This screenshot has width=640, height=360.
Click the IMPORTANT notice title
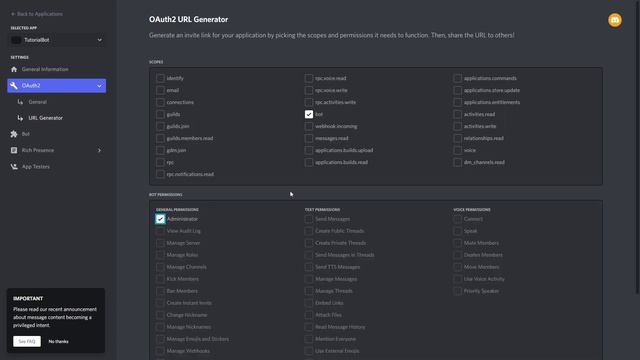coord(28,298)
